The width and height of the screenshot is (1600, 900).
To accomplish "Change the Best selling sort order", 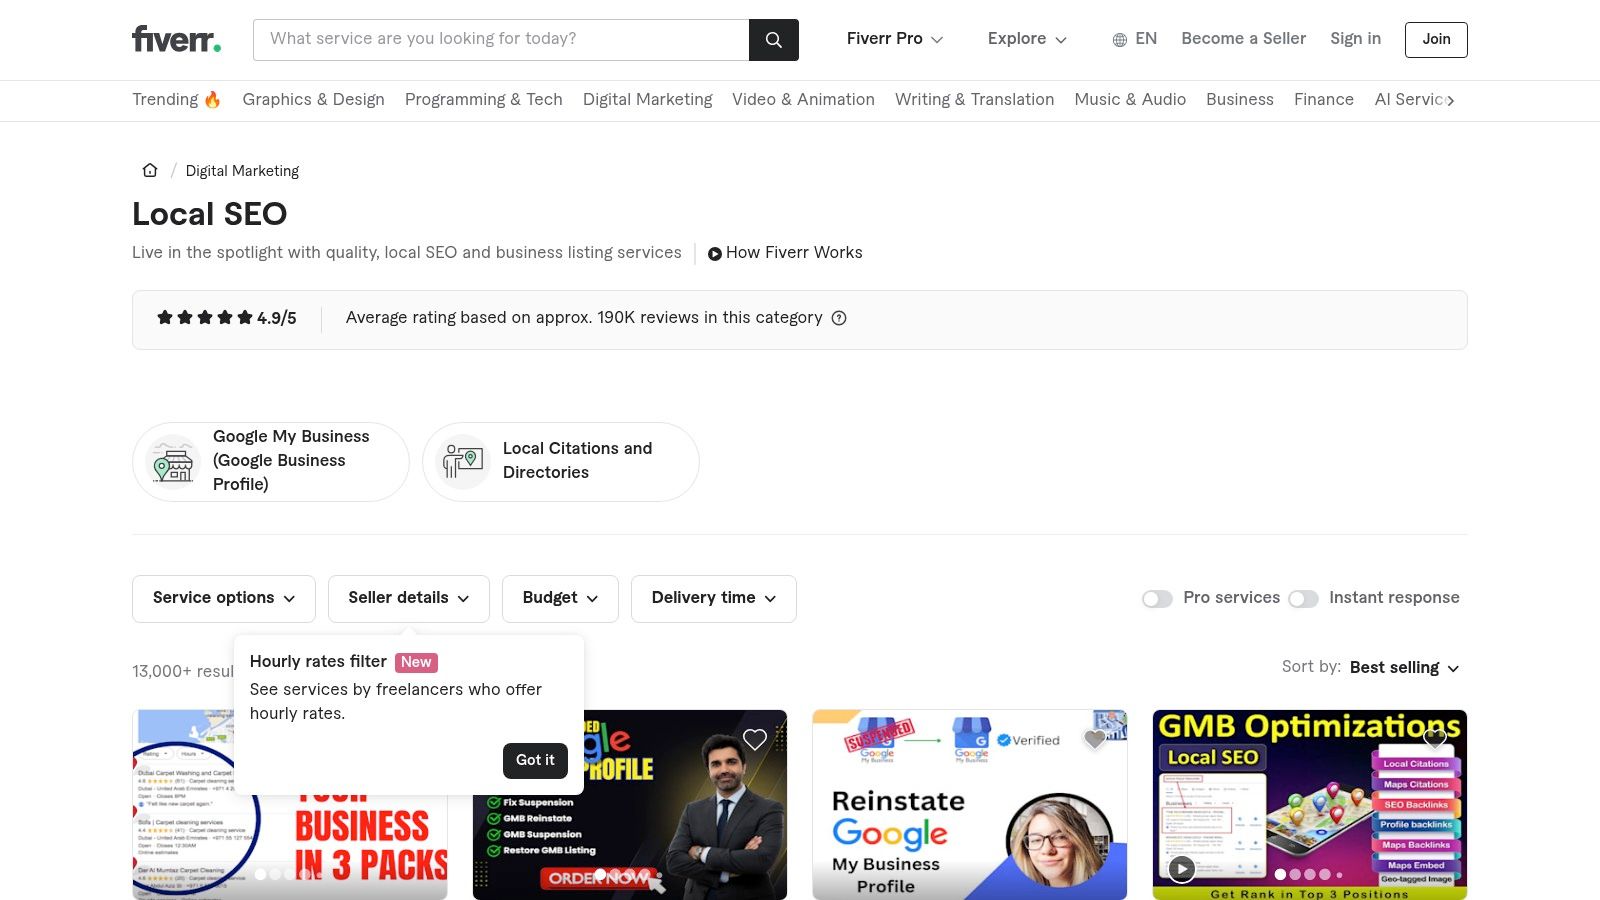I will (x=1402, y=667).
